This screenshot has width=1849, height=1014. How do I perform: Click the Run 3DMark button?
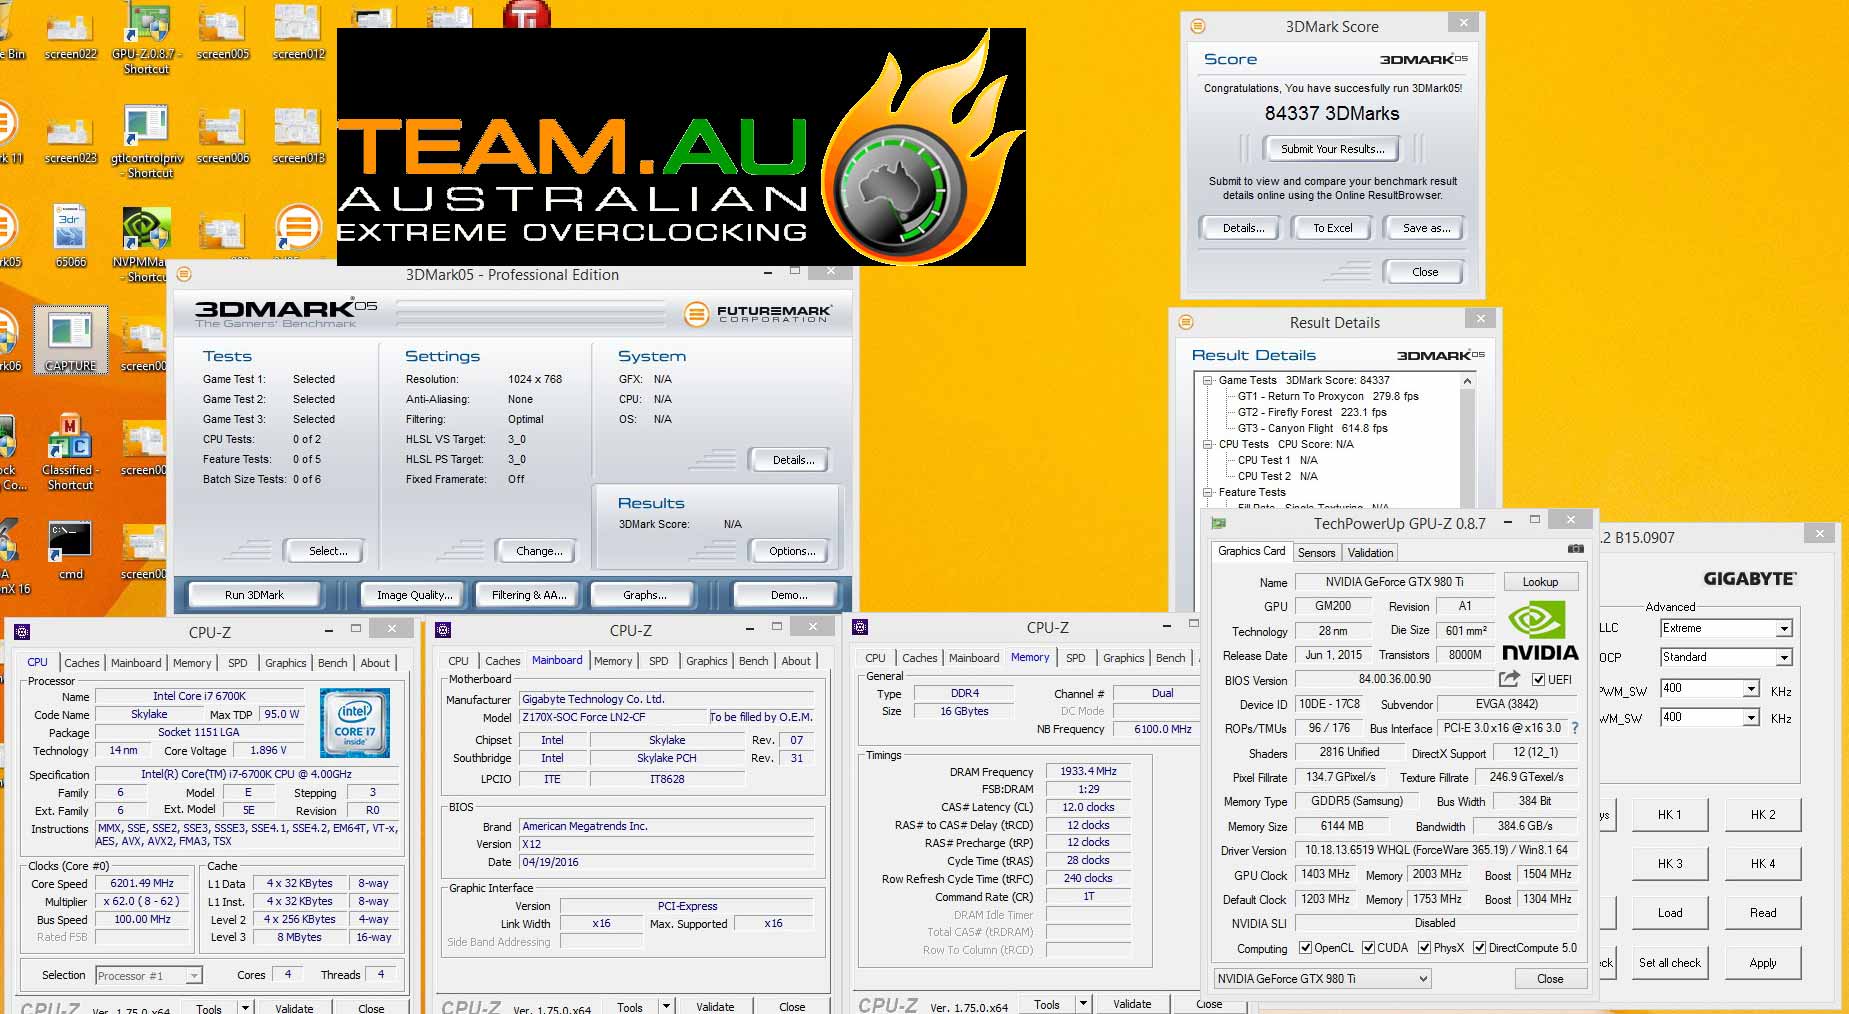pyautogui.click(x=254, y=595)
